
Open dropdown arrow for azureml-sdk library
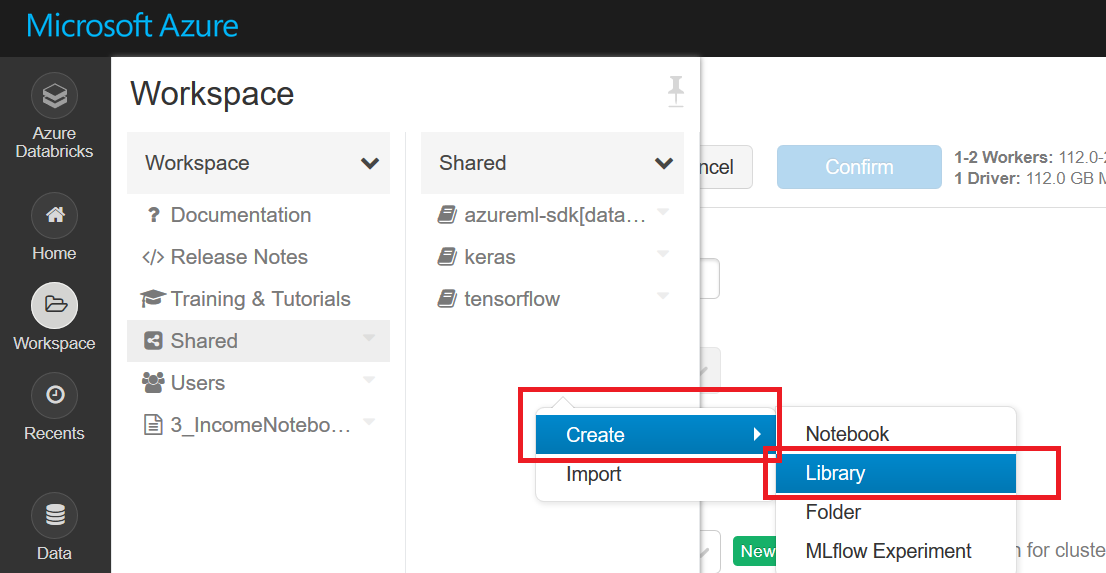[x=663, y=212]
